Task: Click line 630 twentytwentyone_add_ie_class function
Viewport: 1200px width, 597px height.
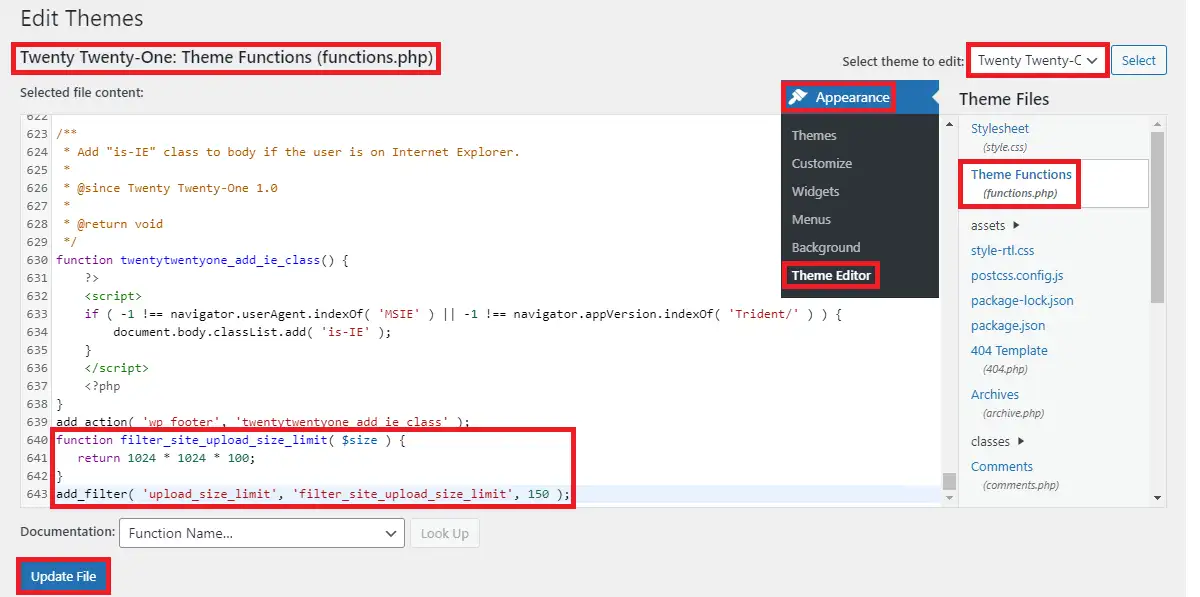Action: tap(202, 260)
